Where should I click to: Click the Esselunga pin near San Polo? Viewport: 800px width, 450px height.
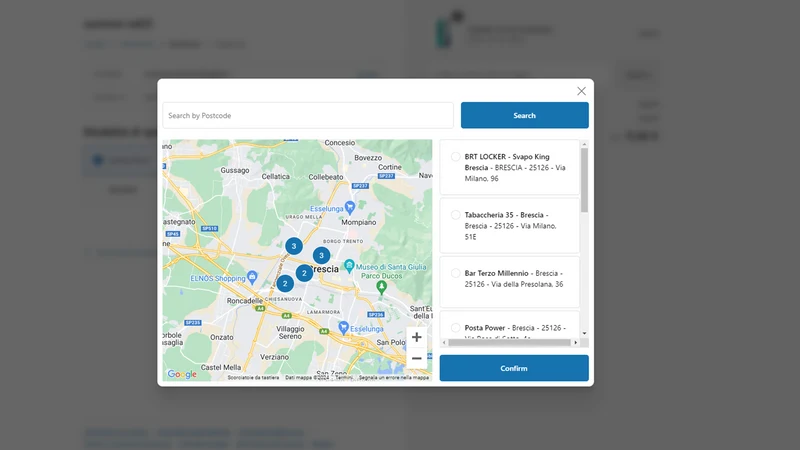tap(343, 328)
